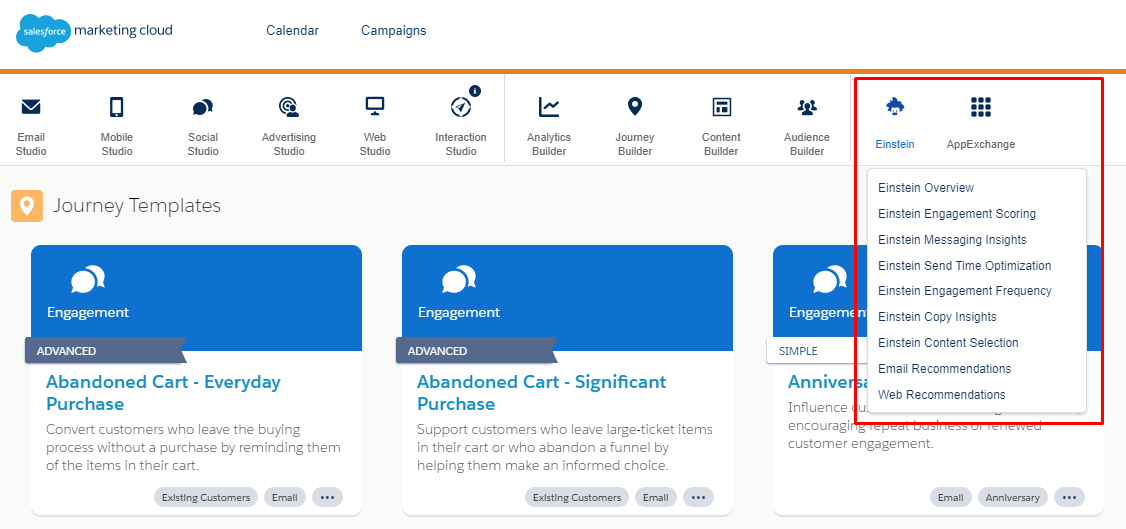Viewport: 1126px width, 529px height.
Task: Click the Einstein icon
Action: coord(895,107)
